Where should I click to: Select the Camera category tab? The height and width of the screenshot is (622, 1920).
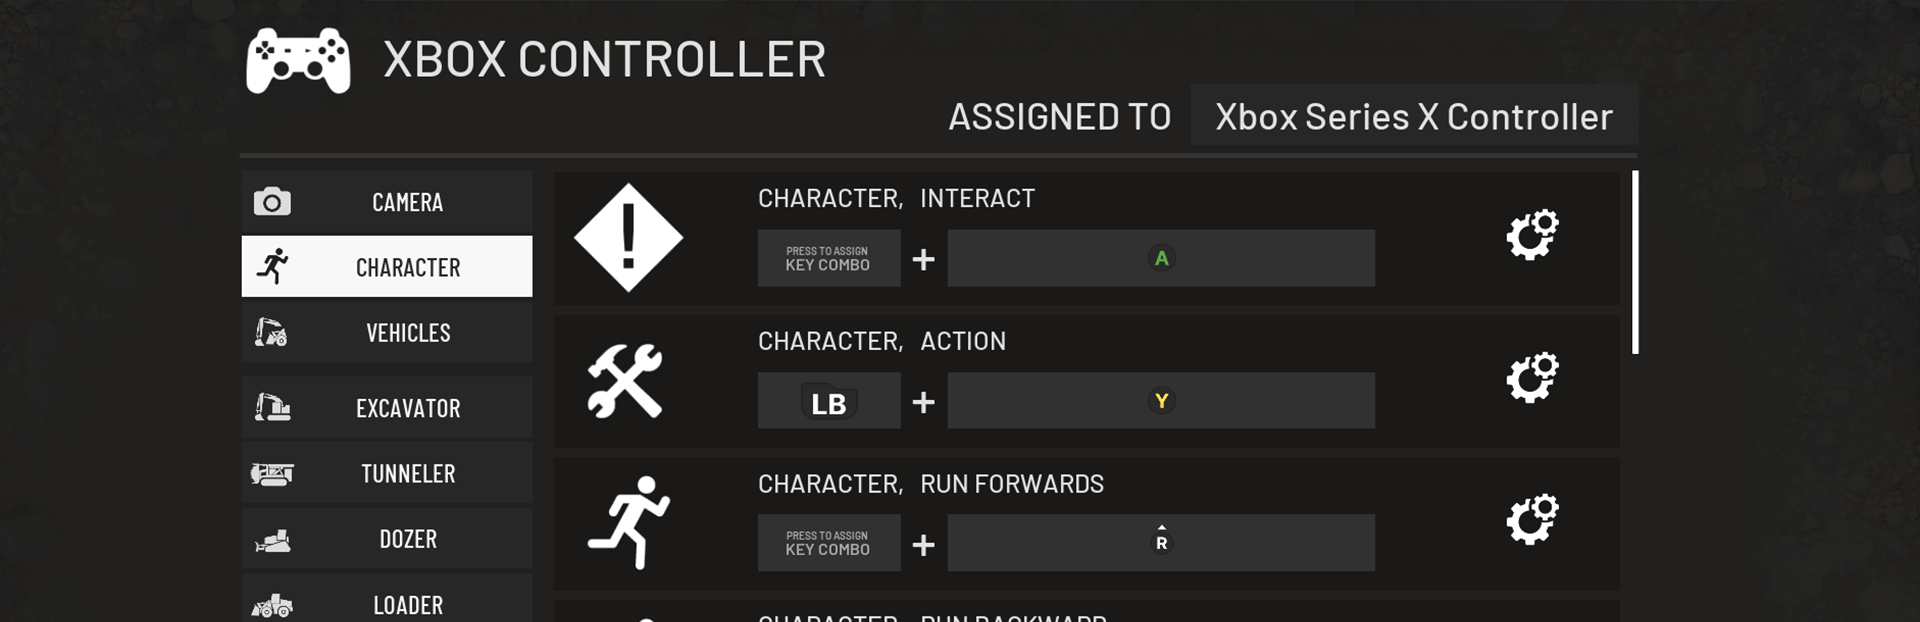click(387, 202)
